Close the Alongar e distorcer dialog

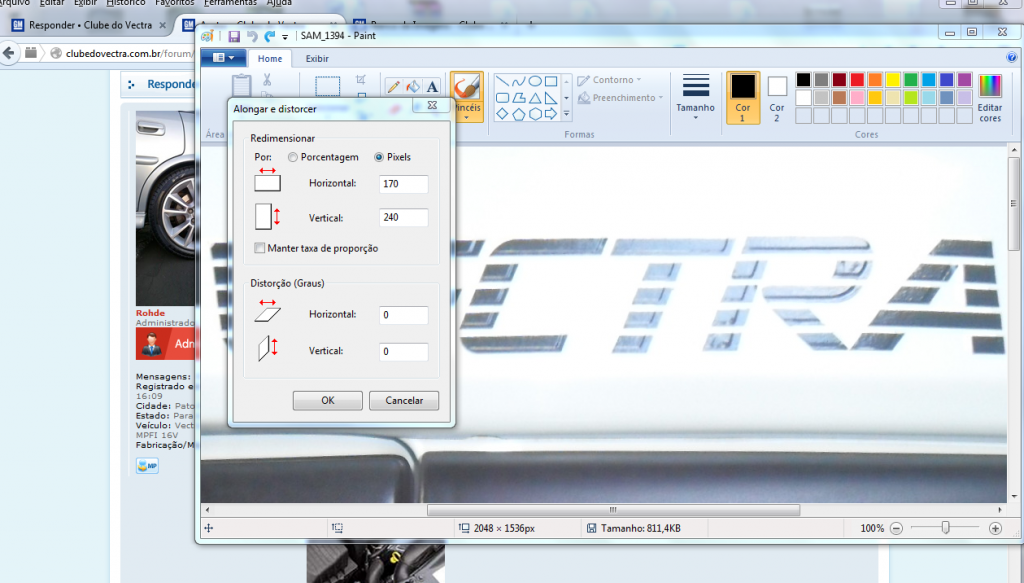432,105
